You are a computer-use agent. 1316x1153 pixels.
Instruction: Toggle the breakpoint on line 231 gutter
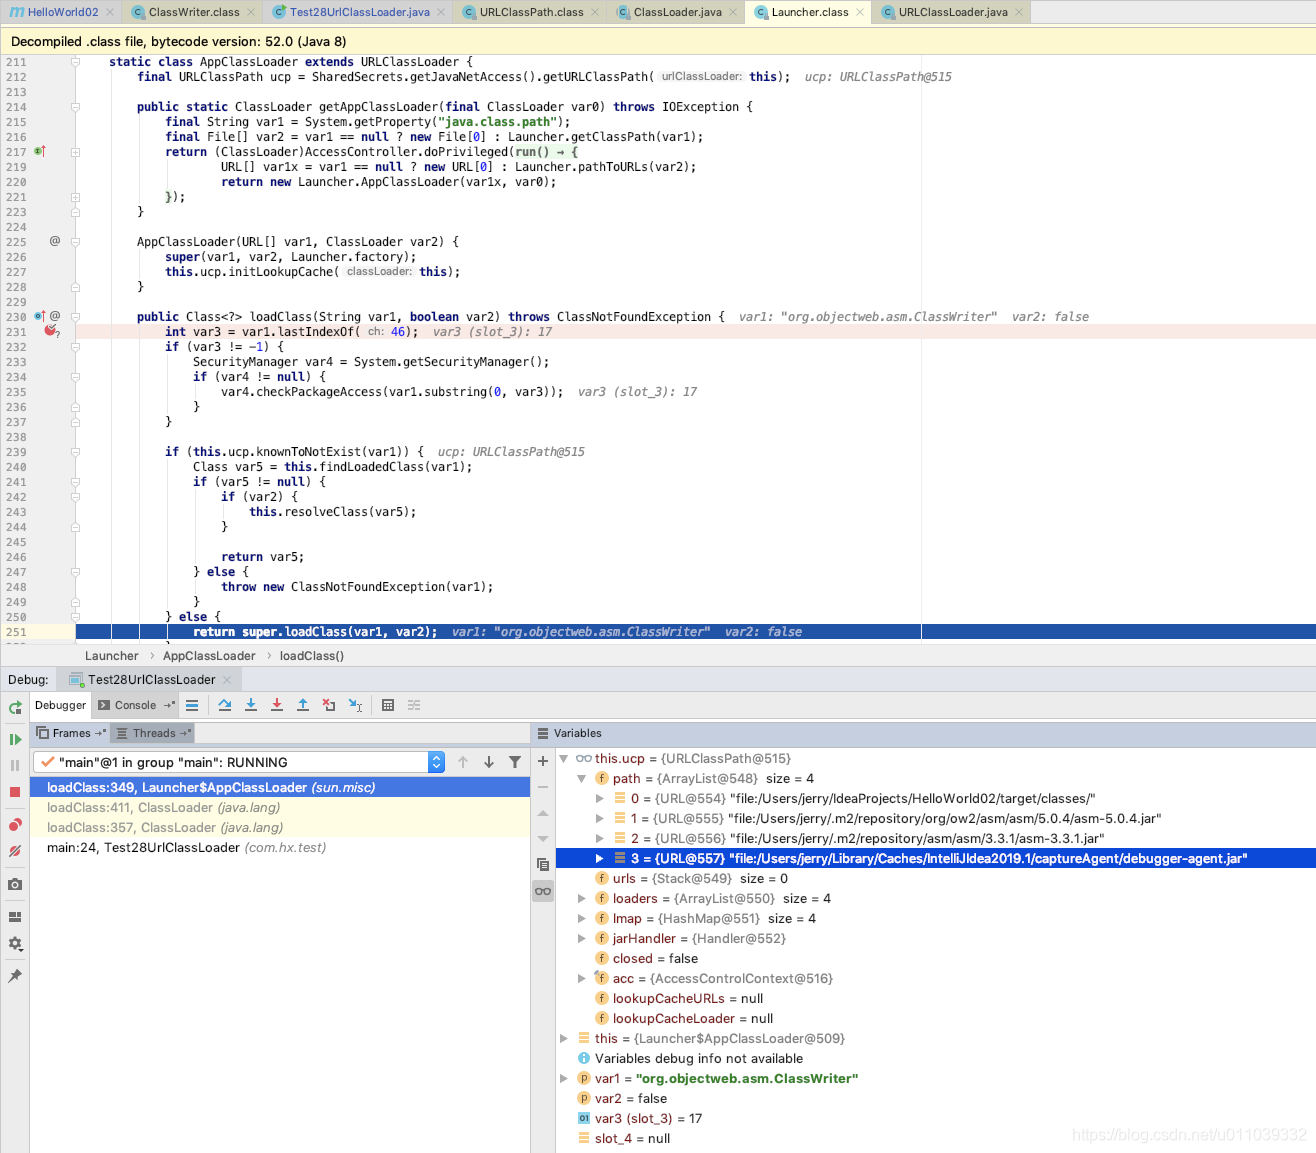coord(52,331)
